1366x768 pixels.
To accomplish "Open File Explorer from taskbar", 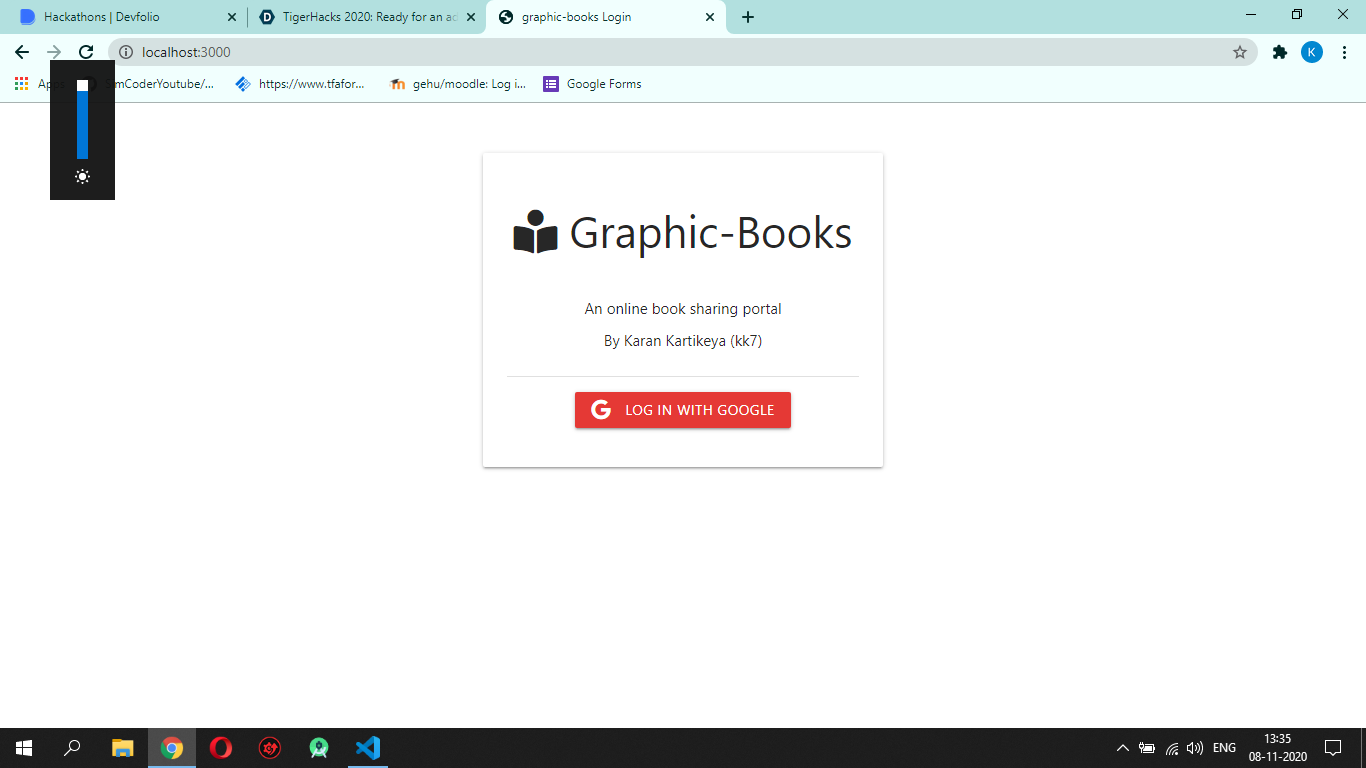I will 122,748.
